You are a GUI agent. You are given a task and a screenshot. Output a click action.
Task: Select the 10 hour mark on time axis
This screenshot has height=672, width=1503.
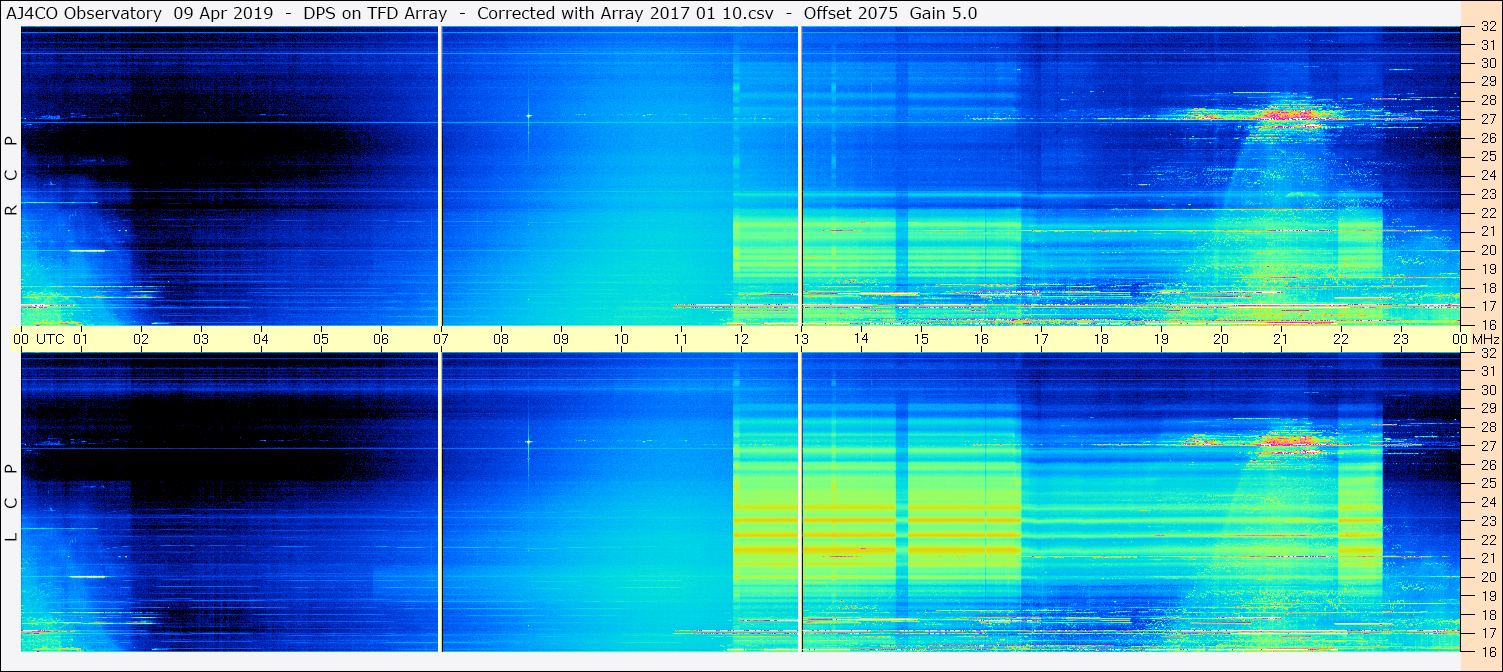pyautogui.click(x=621, y=339)
